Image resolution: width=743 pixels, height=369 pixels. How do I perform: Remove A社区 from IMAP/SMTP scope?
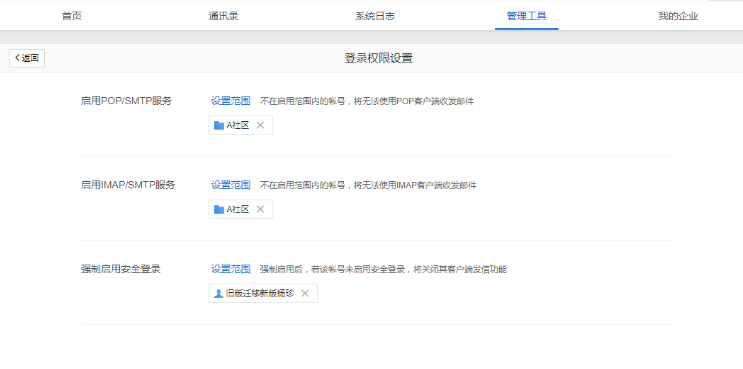[x=260, y=209]
